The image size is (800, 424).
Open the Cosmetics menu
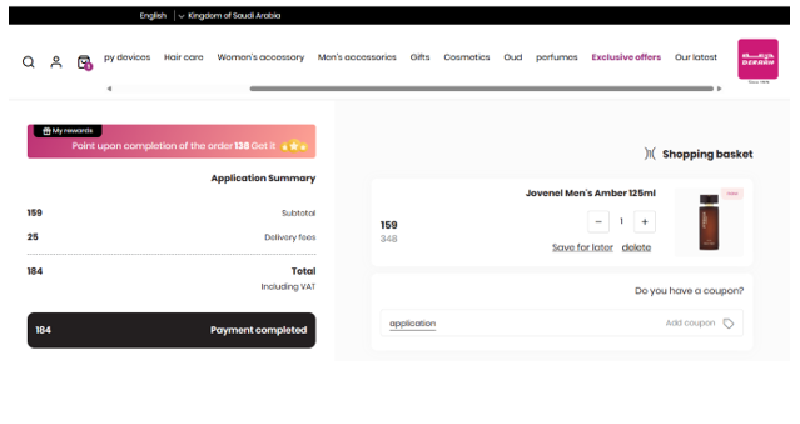tap(467, 57)
